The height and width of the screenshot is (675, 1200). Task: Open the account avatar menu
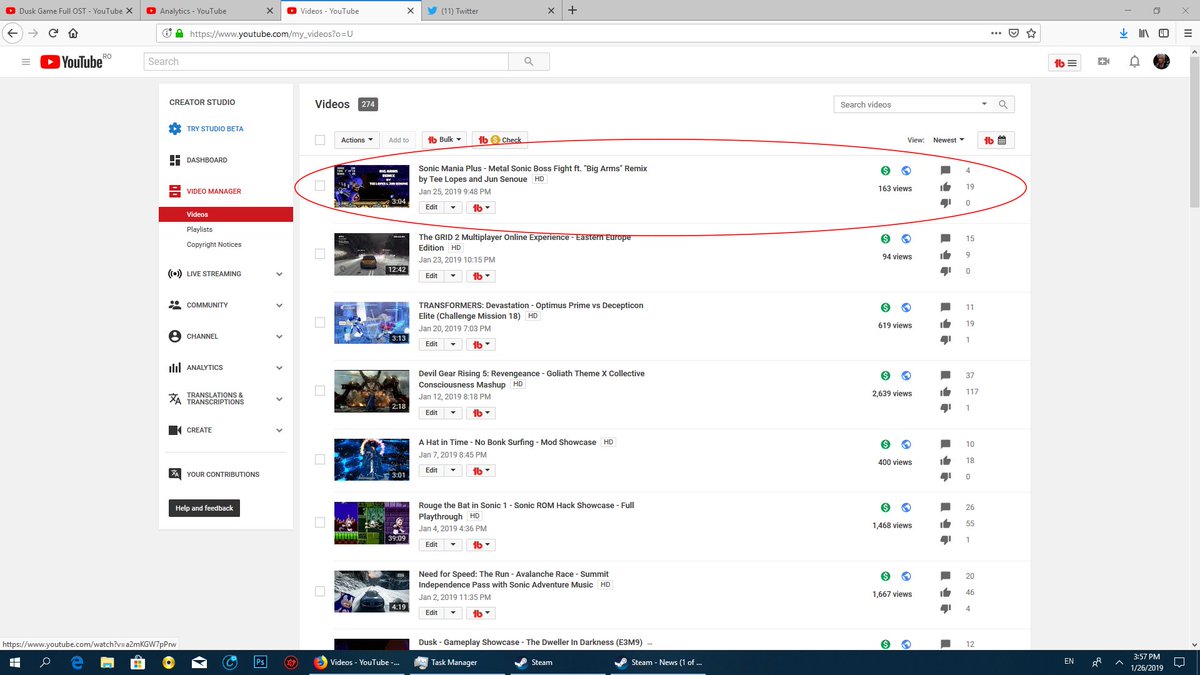click(1161, 62)
